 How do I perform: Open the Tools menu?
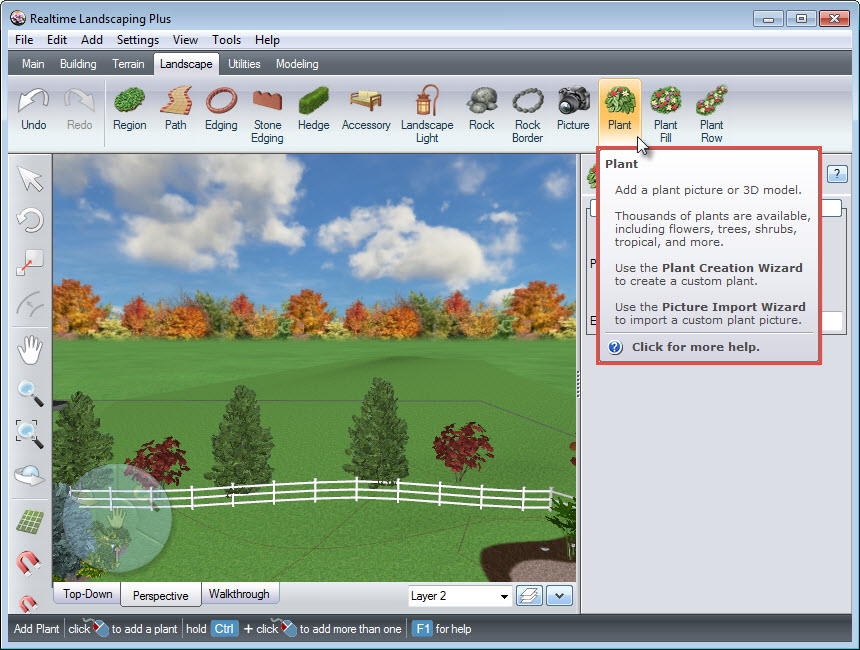click(227, 40)
